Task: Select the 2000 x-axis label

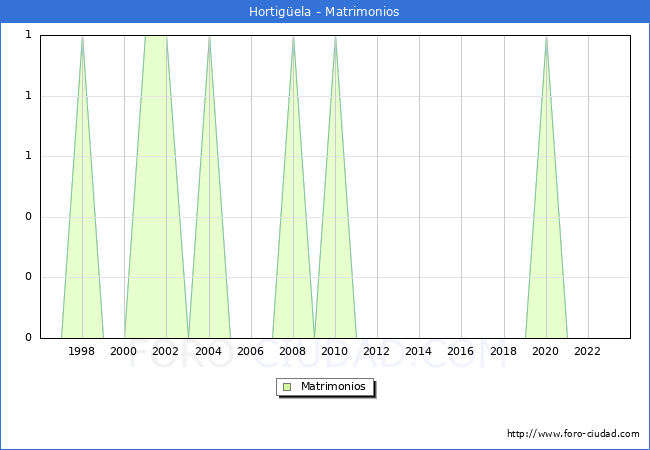Action: [x=124, y=351]
